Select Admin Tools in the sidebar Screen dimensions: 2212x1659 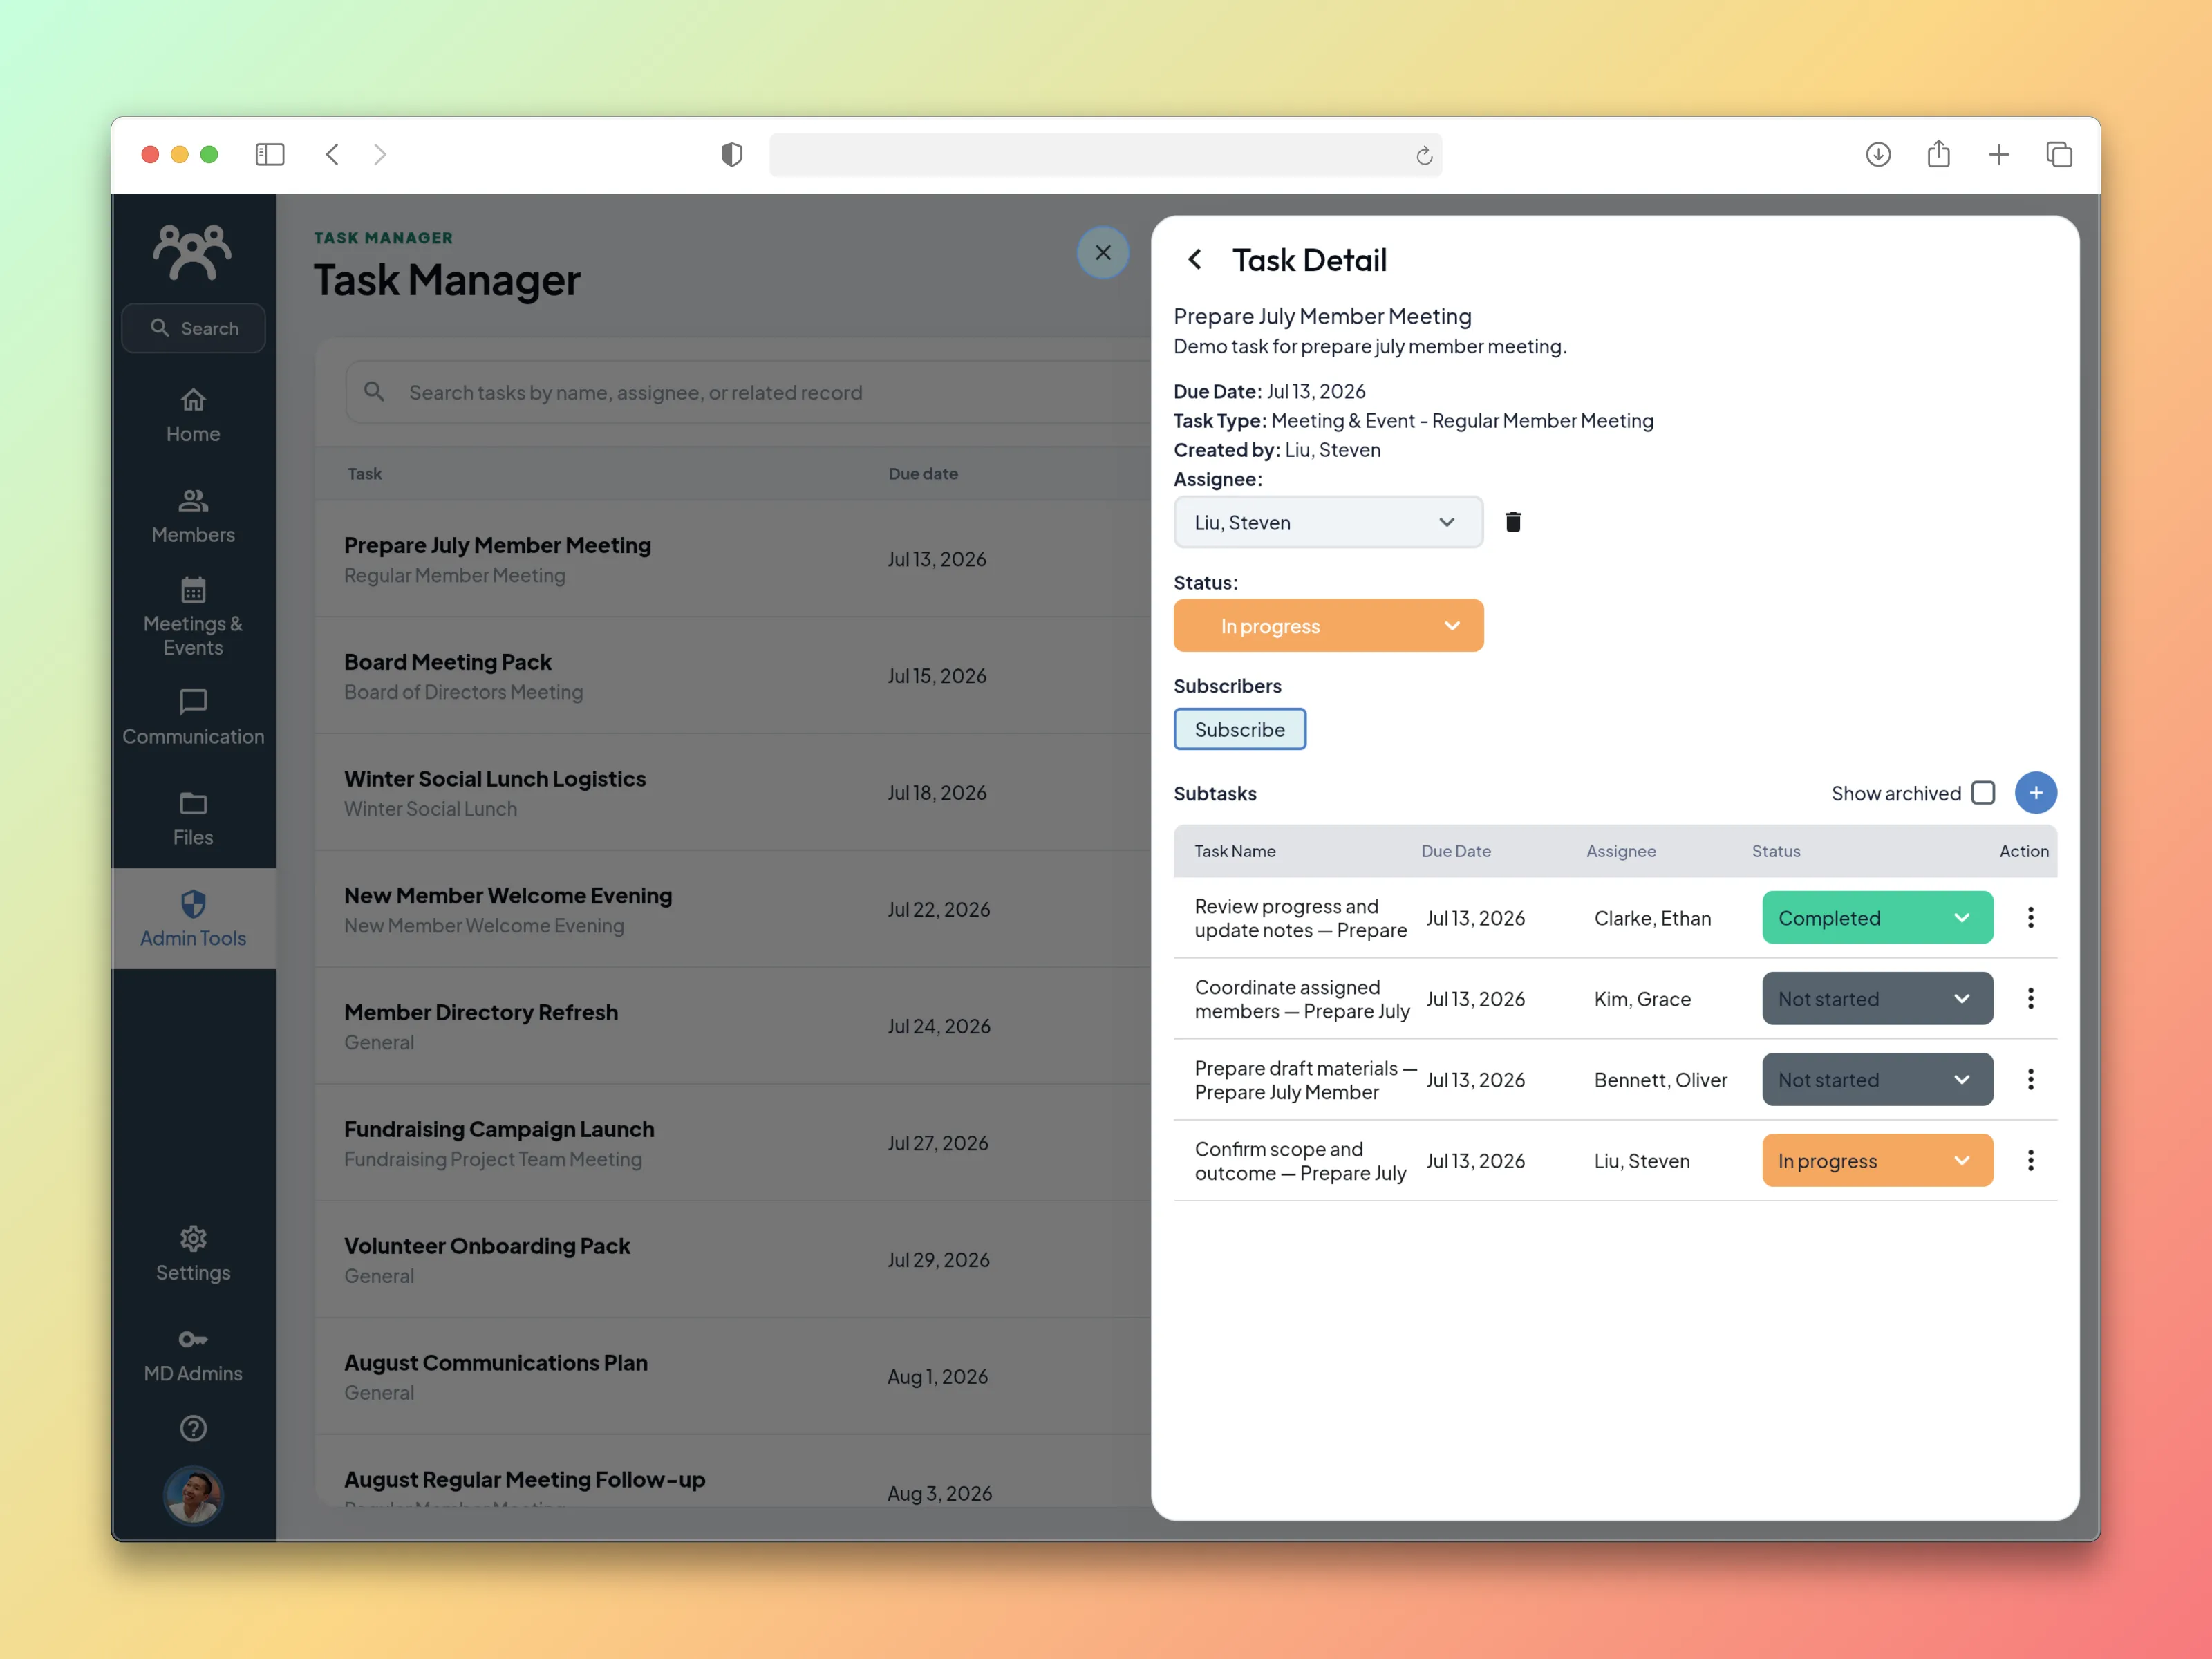[x=193, y=918]
